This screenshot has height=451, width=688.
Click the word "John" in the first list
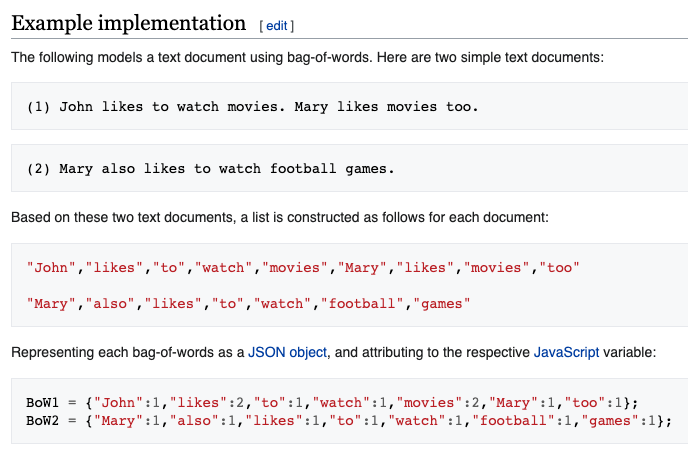tap(51, 268)
